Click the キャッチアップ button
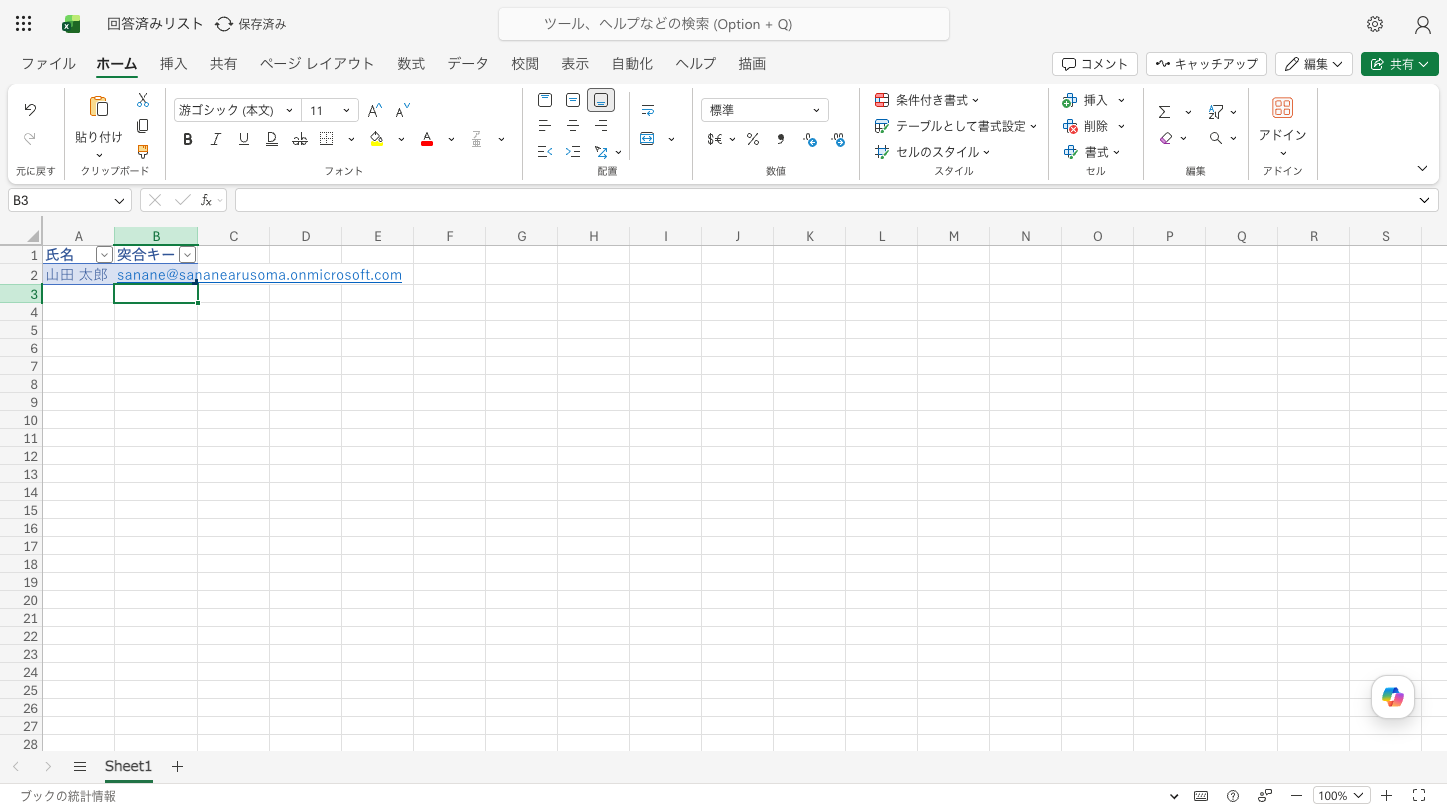 [x=1206, y=64]
